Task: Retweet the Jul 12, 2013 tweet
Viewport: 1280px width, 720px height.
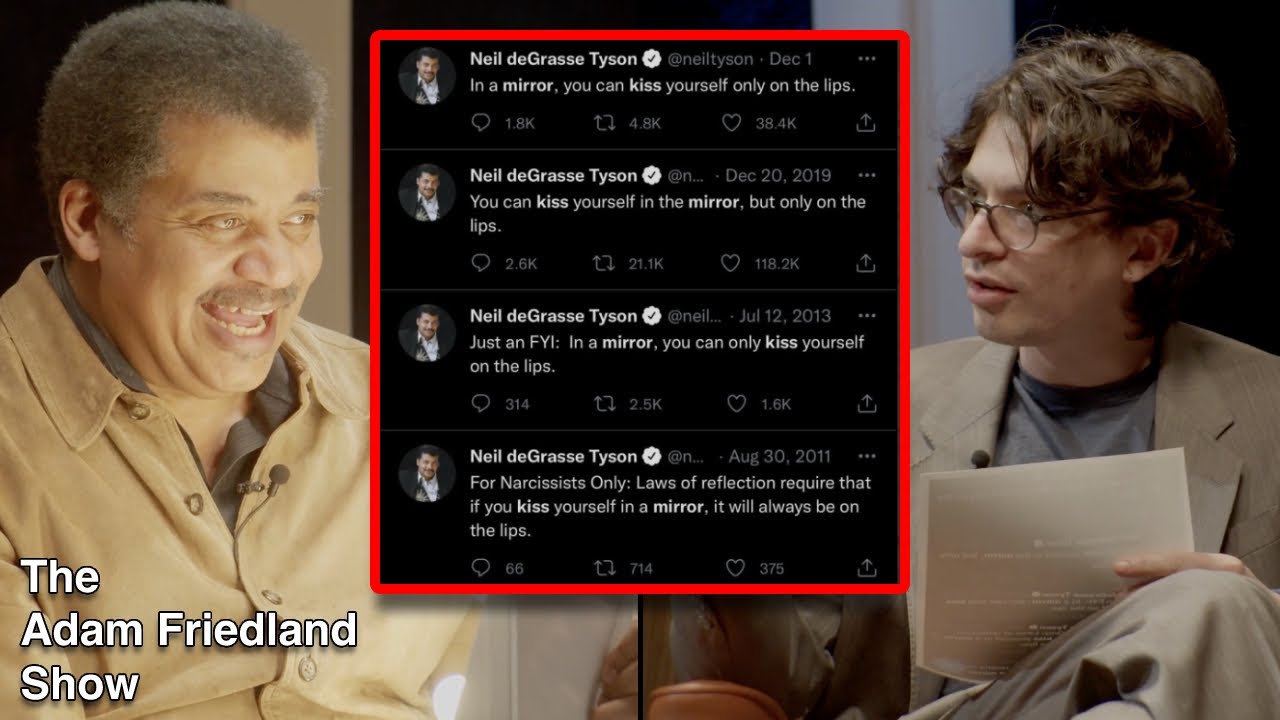Action: [605, 404]
